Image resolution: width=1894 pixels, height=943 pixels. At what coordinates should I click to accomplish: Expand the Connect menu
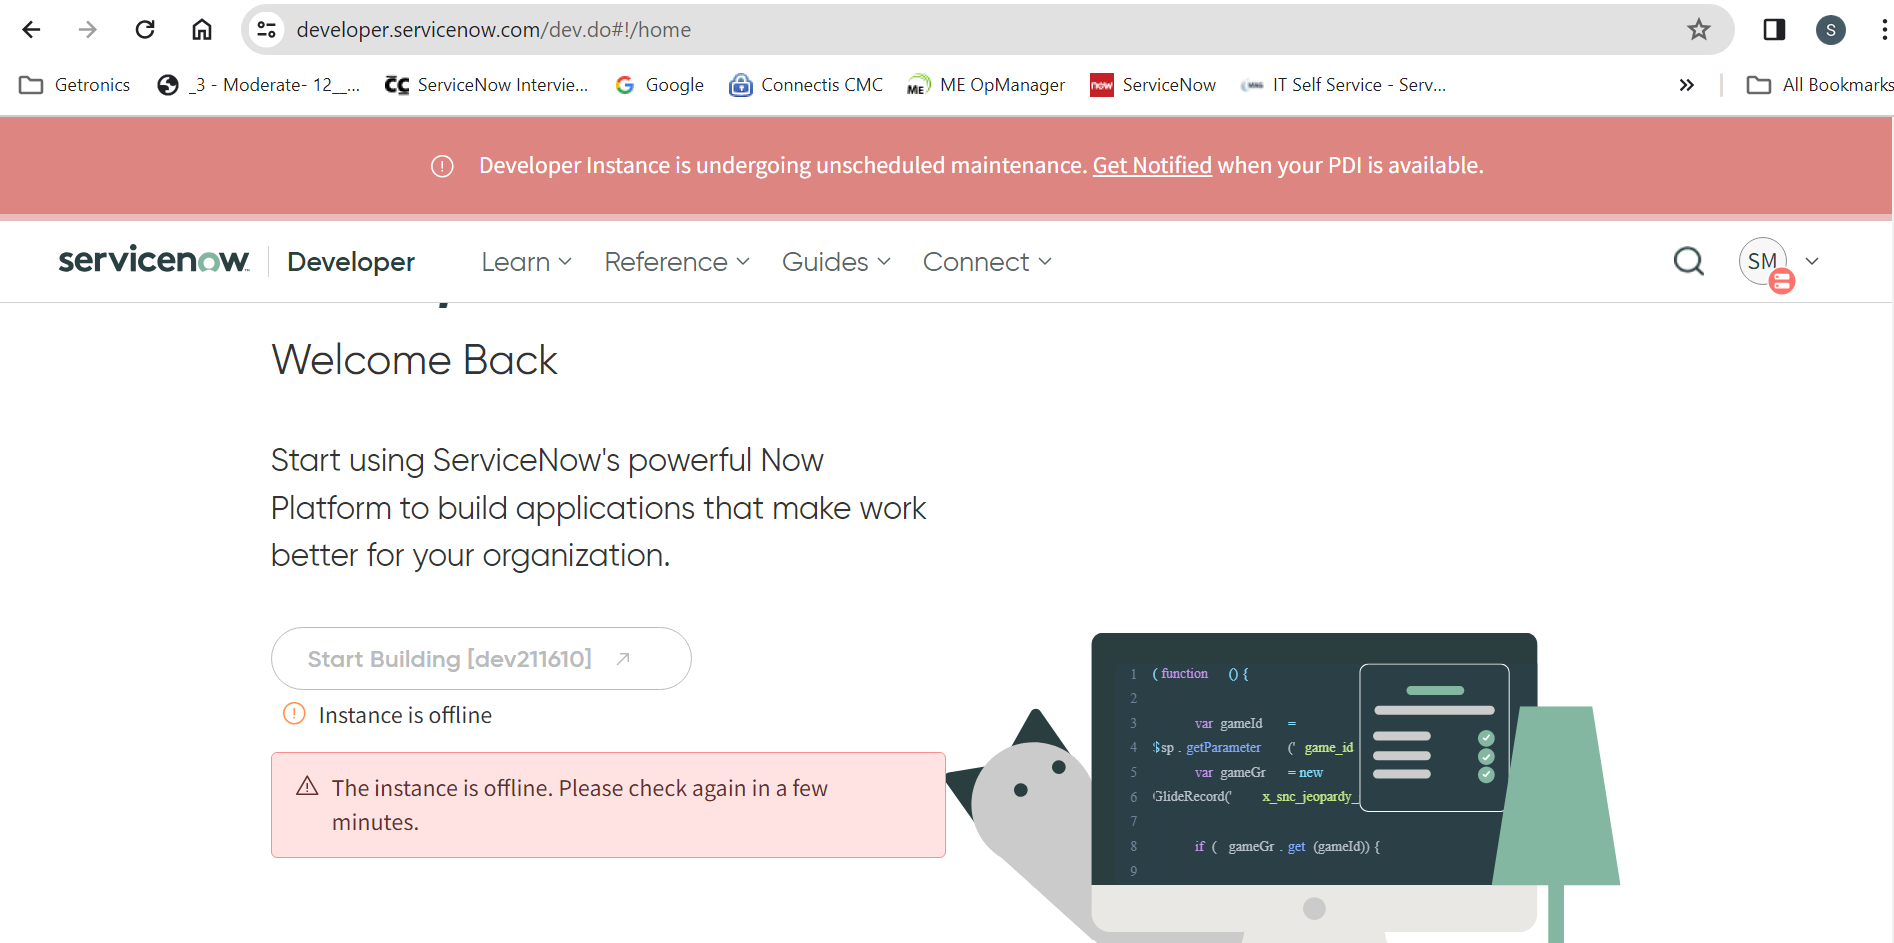click(987, 262)
